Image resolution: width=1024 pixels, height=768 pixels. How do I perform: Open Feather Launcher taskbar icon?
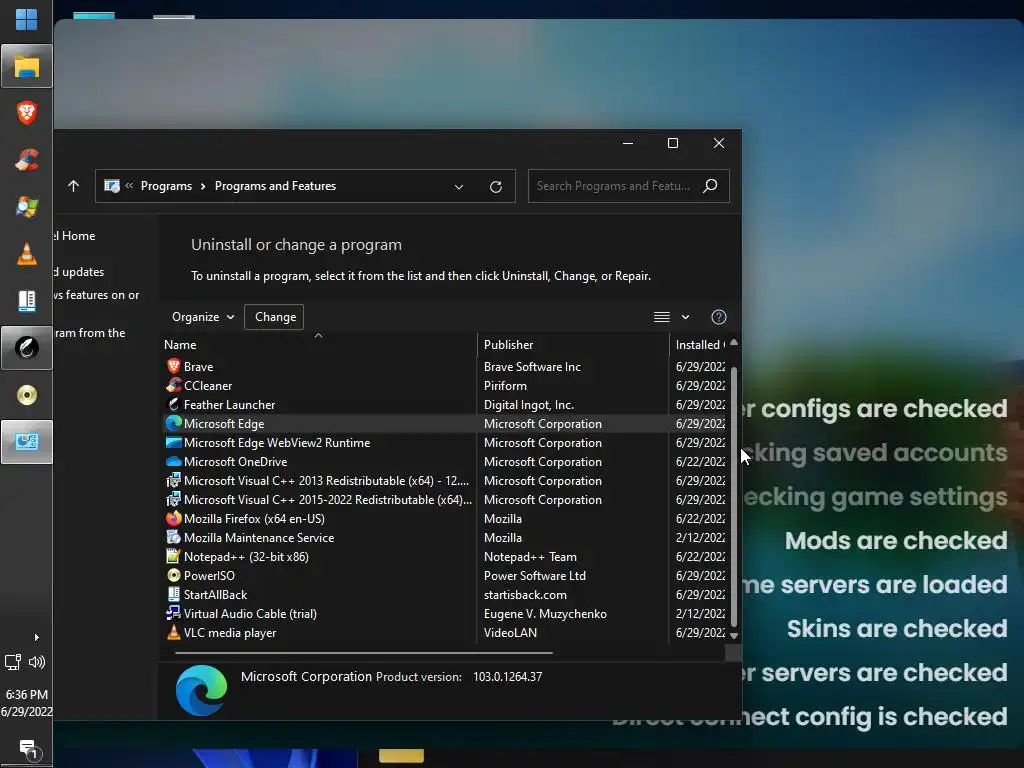[27, 347]
